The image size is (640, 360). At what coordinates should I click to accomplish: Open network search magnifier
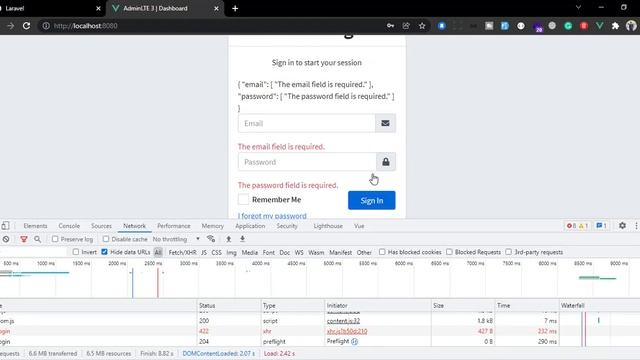click(38, 239)
